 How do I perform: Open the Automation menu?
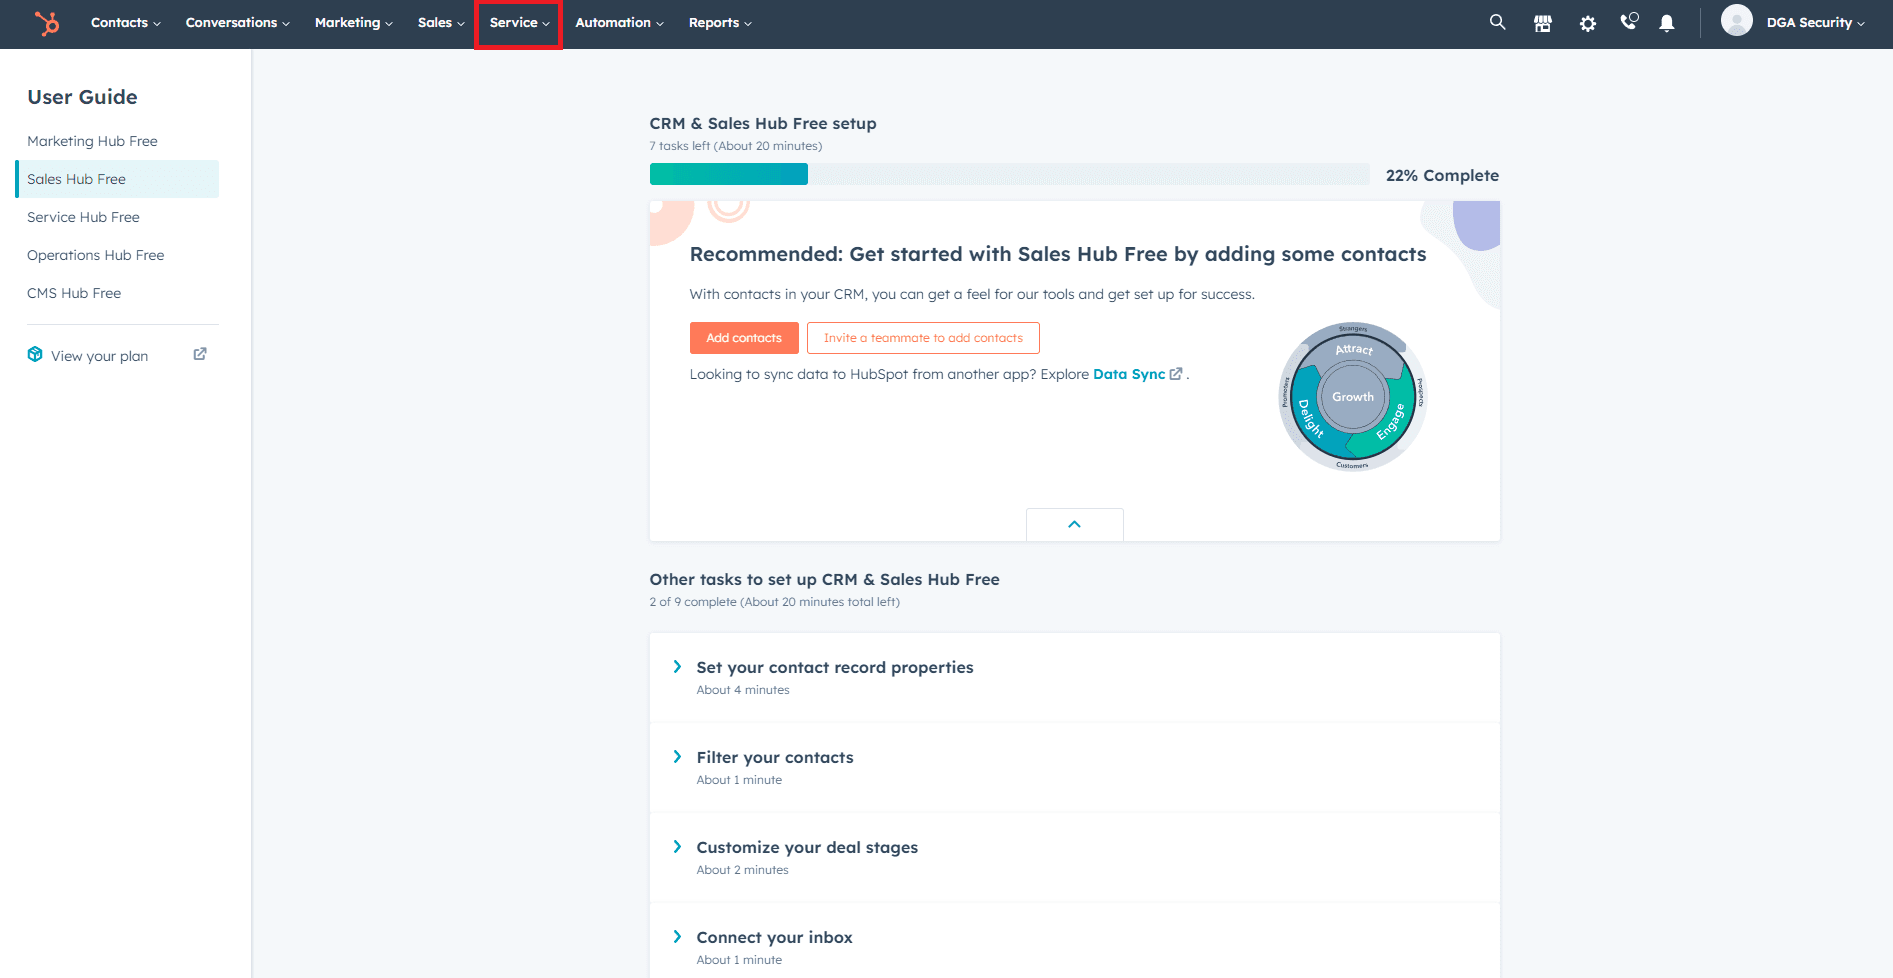pos(619,22)
